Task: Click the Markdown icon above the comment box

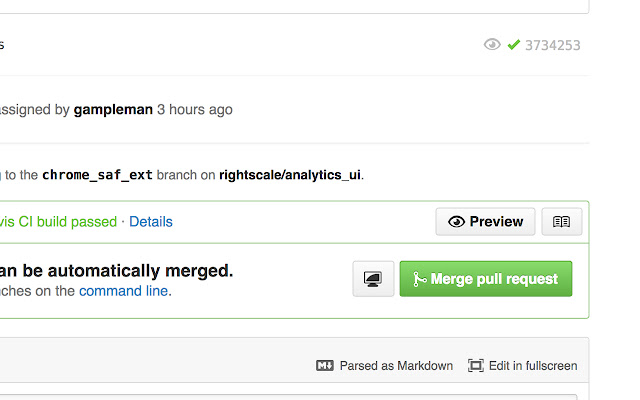Action: (x=324, y=366)
